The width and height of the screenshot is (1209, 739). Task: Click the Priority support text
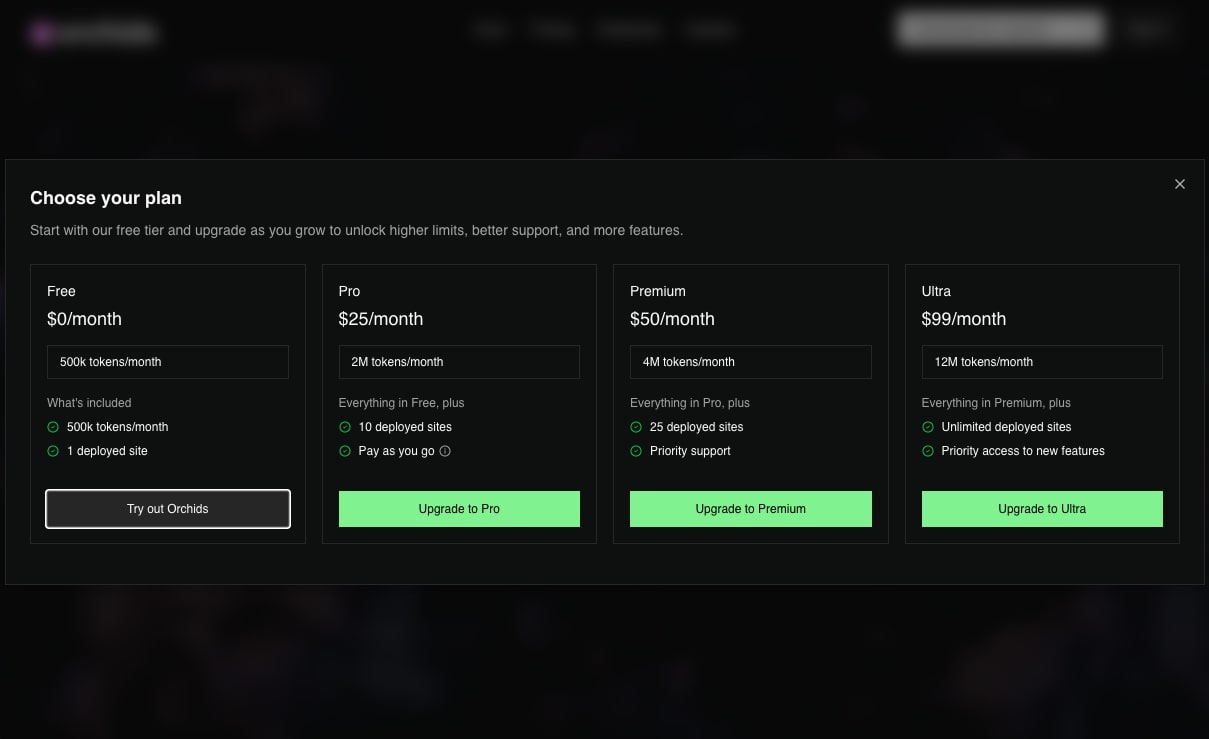click(x=690, y=451)
